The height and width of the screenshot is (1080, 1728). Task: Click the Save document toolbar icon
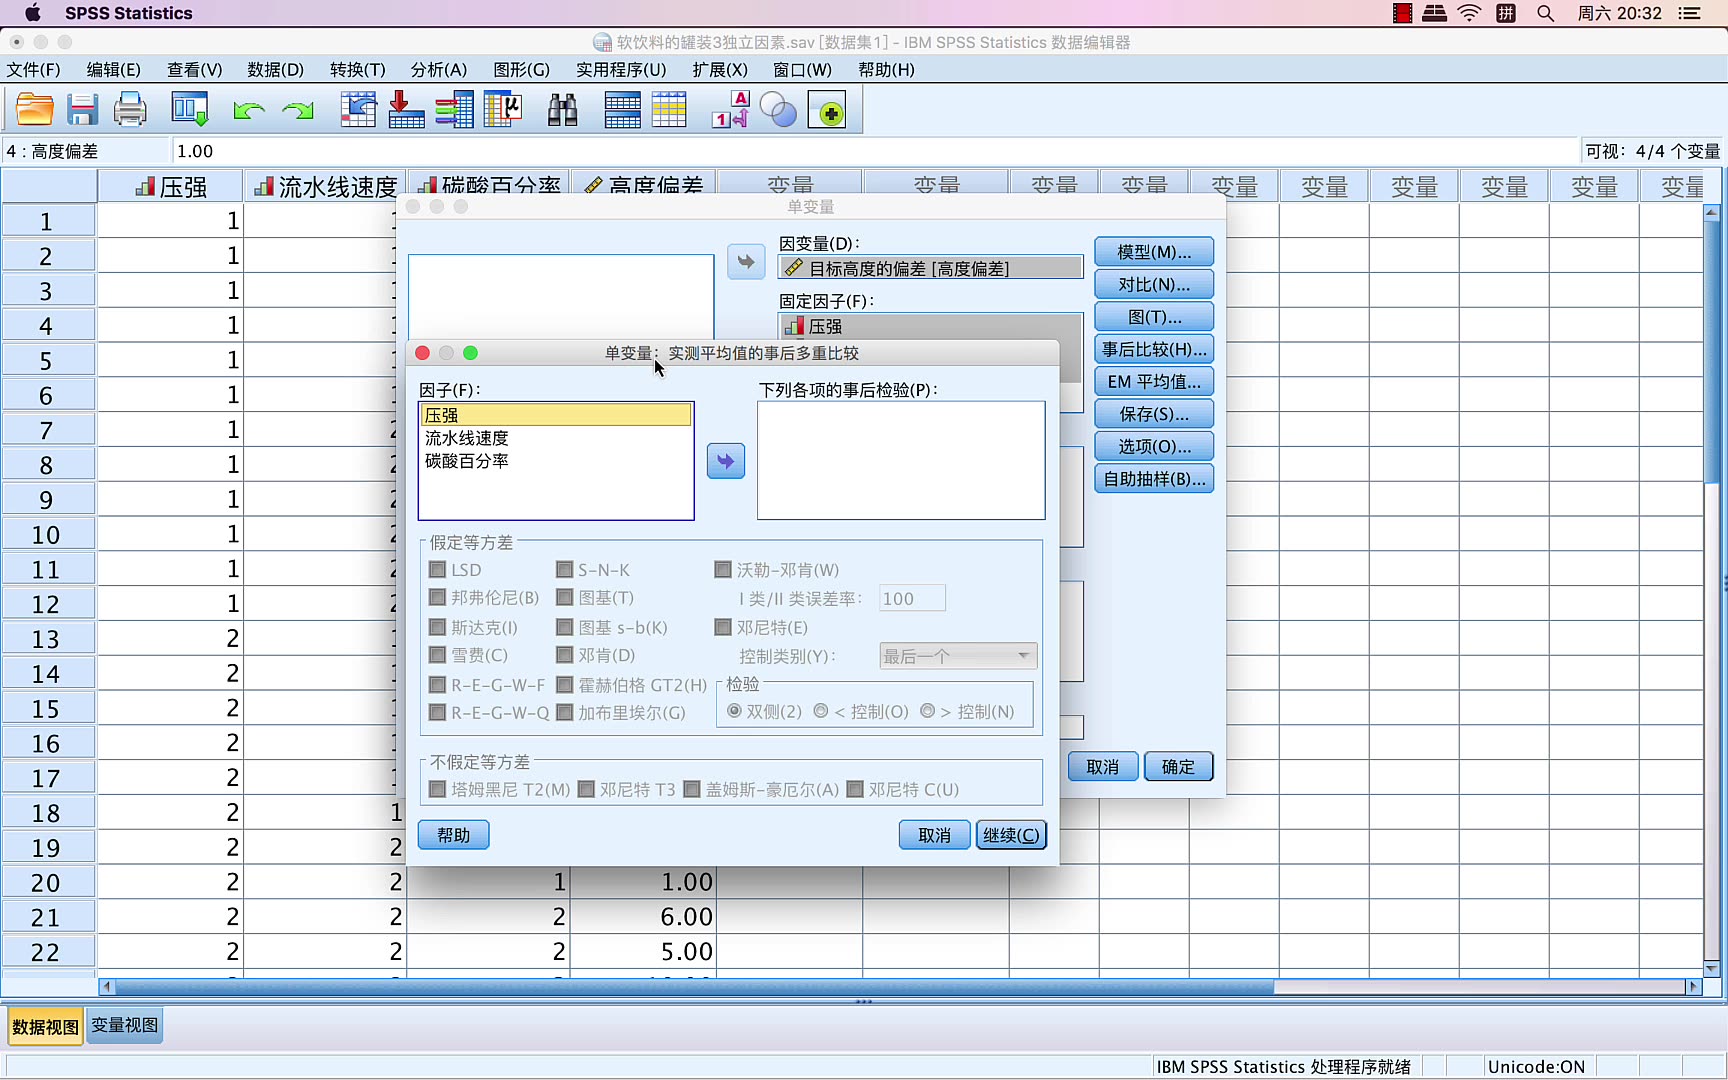pyautogui.click(x=82, y=109)
